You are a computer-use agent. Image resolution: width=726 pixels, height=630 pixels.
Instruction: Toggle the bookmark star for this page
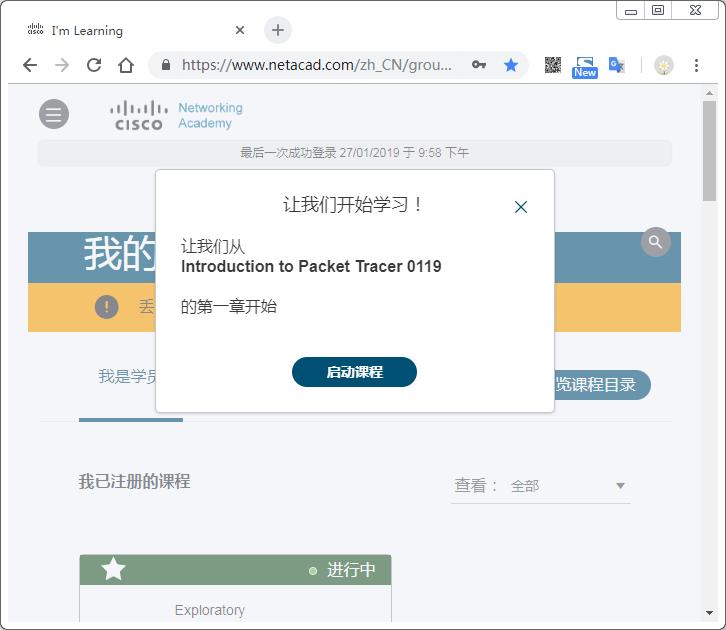pos(511,65)
